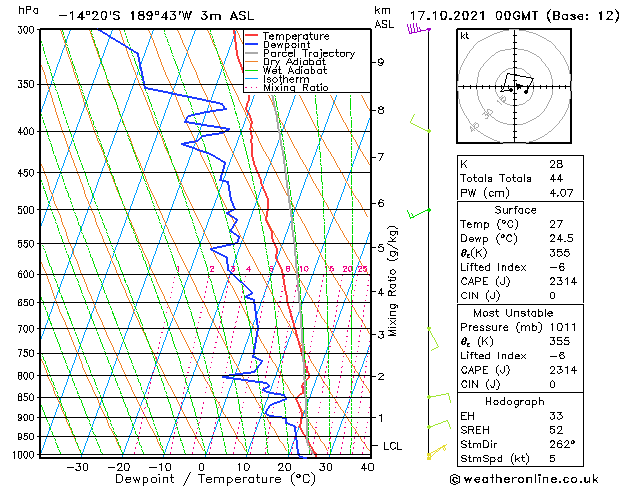
Task: Click the yellow wind barb near 1000 hPa
Action: (437, 451)
